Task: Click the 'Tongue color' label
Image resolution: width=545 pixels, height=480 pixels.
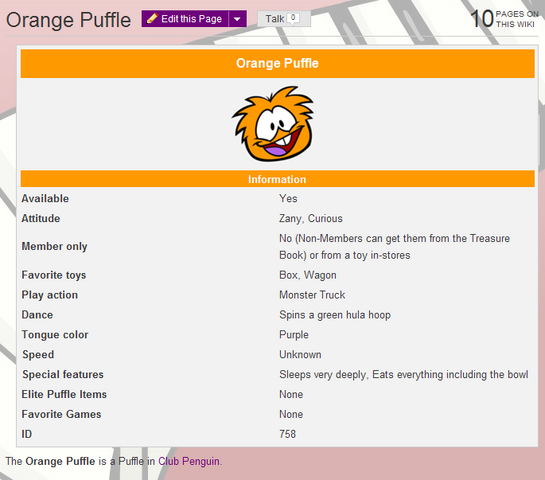Action: [x=55, y=334]
